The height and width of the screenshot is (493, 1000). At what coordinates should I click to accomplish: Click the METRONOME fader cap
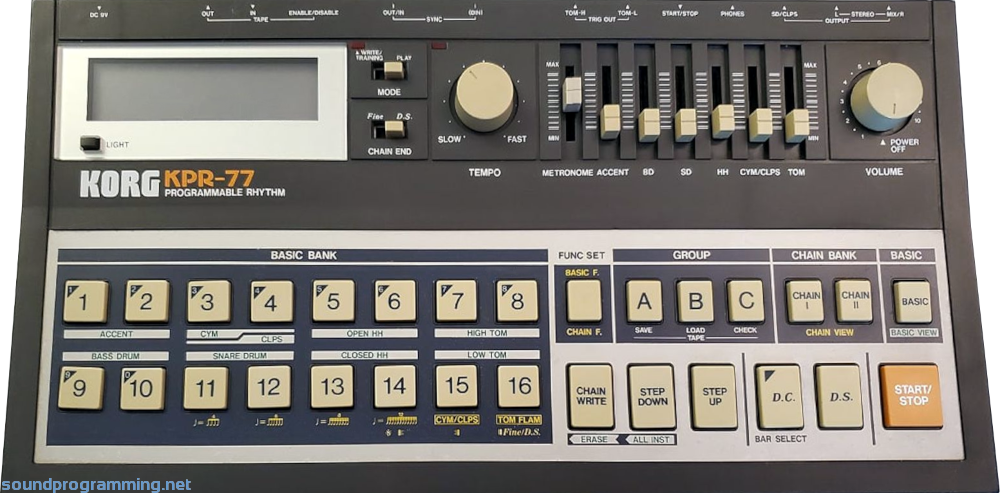[x=571, y=94]
